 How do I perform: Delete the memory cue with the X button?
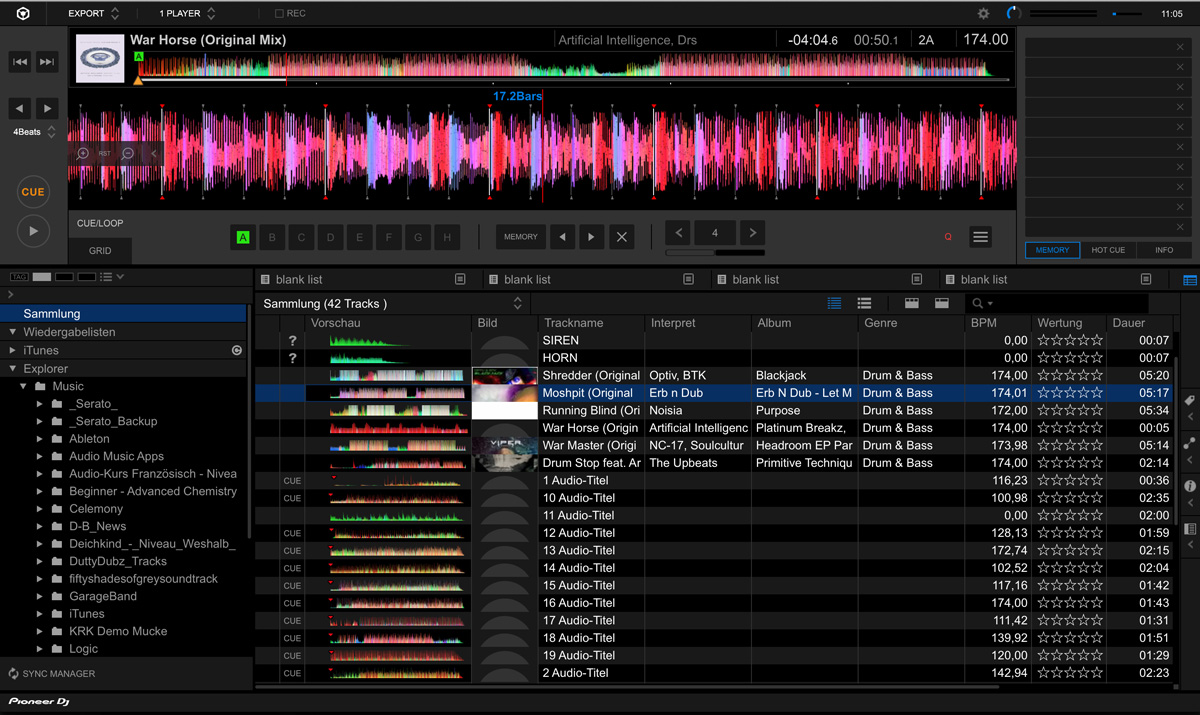[x=621, y=237]
